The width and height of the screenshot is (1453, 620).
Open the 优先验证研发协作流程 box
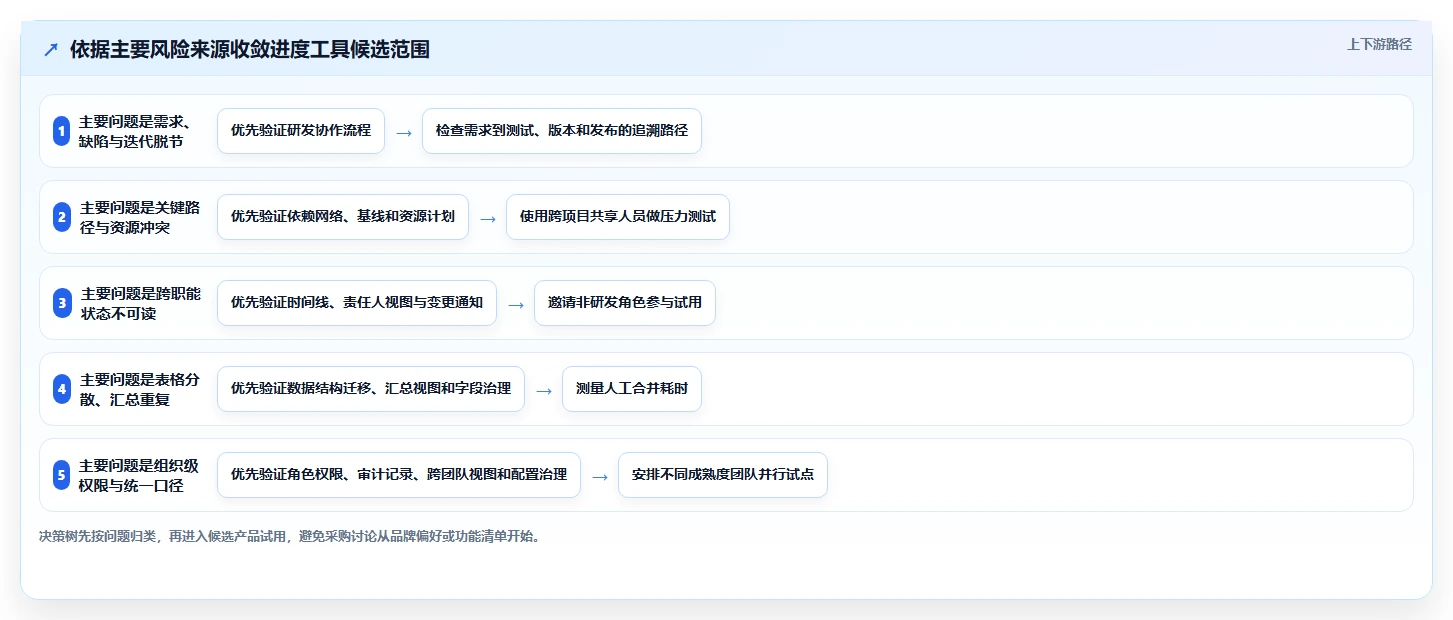tap(301, 131)
